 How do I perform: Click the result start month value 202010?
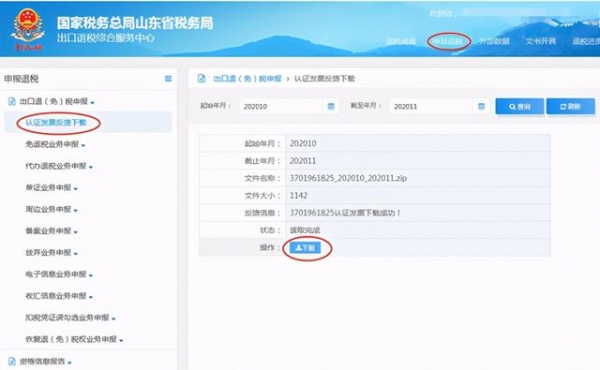pyautogui.click(x=303, y=143)
